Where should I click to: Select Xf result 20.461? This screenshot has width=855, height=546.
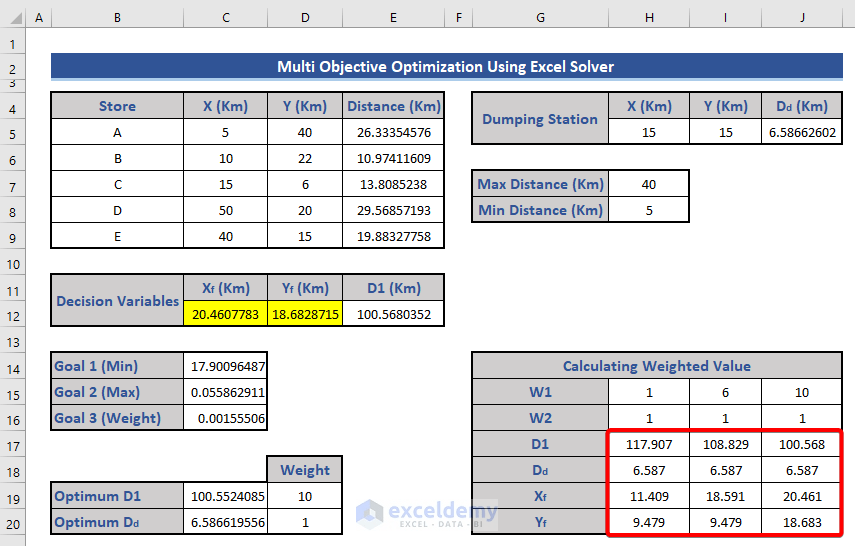802,496
